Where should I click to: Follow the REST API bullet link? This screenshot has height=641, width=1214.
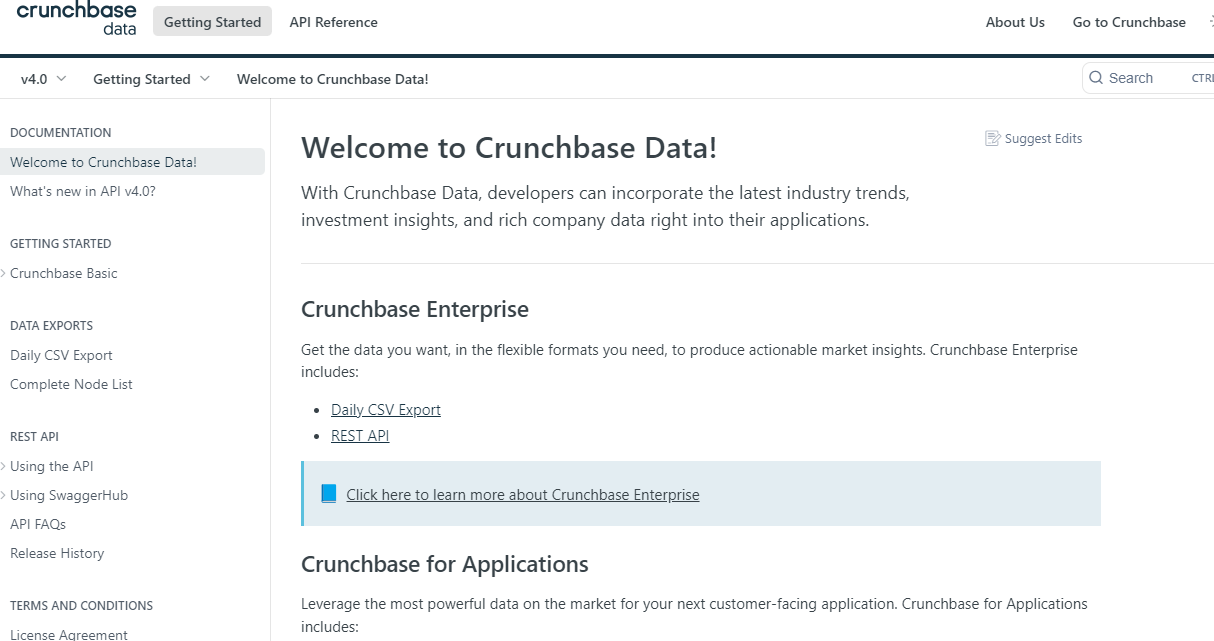pyautogui.click(x=360, y=436)
